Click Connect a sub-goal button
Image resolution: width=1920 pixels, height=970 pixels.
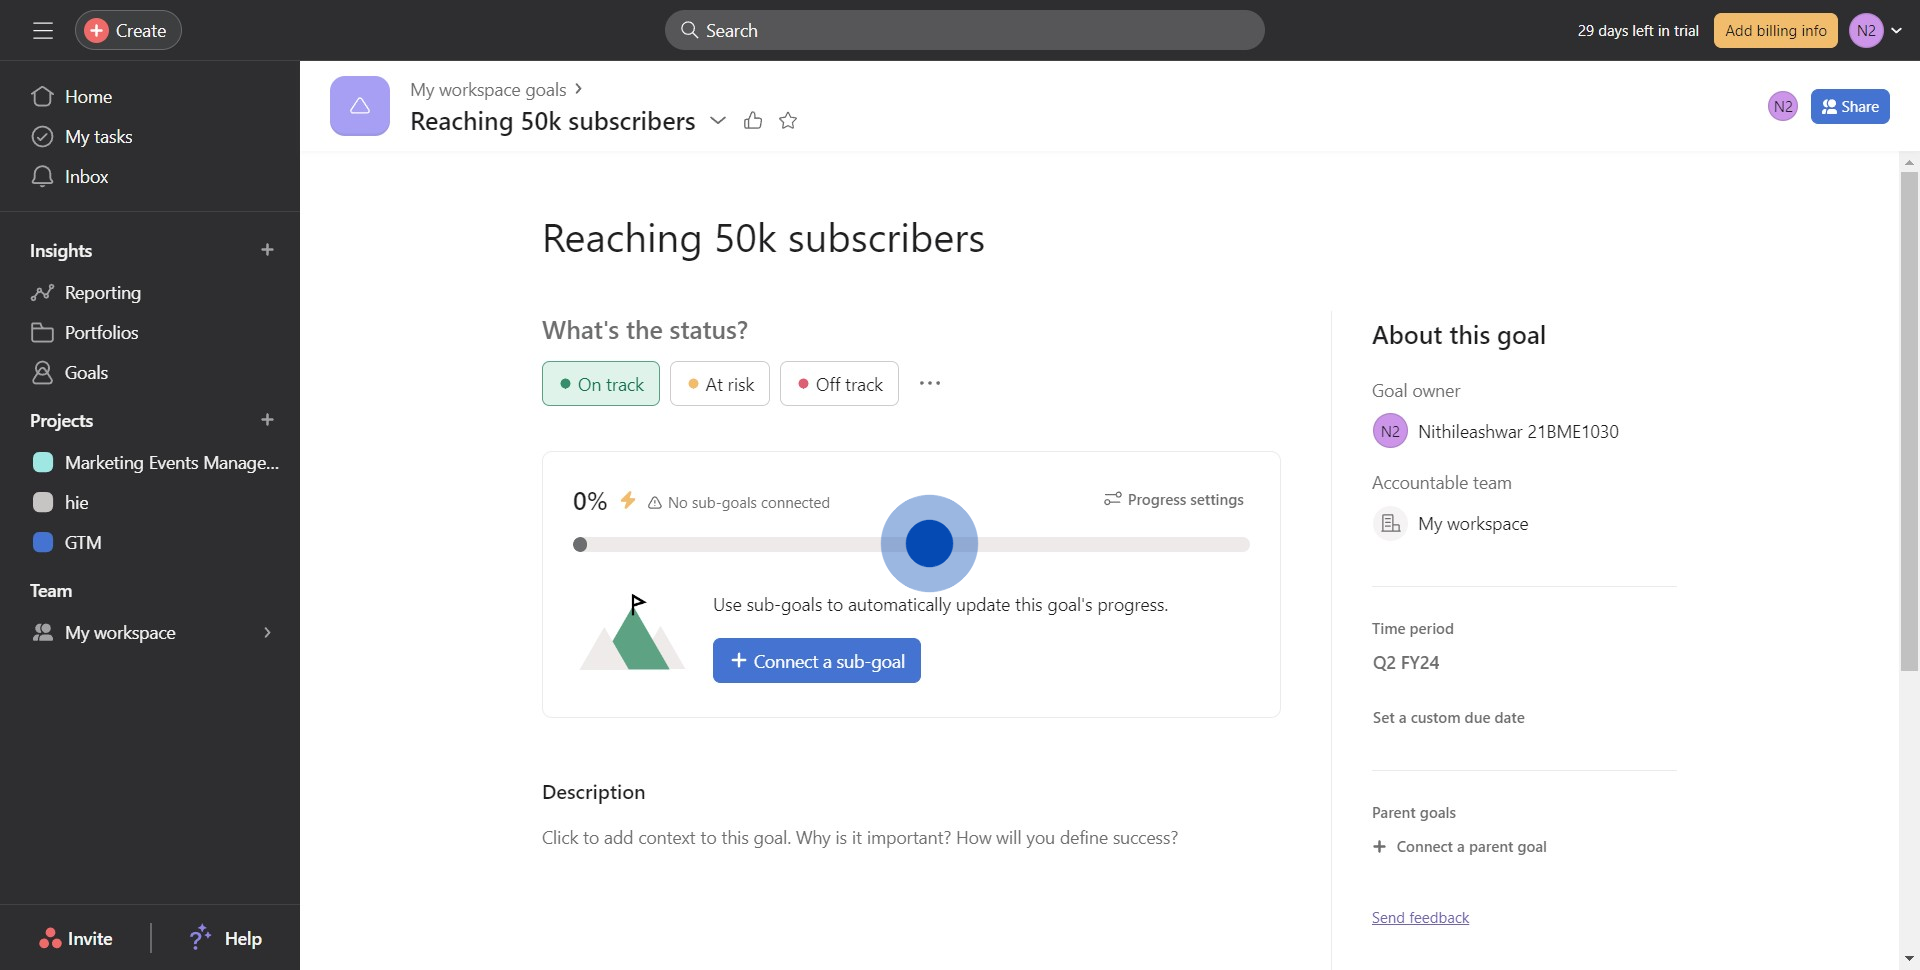coord(817,661)
